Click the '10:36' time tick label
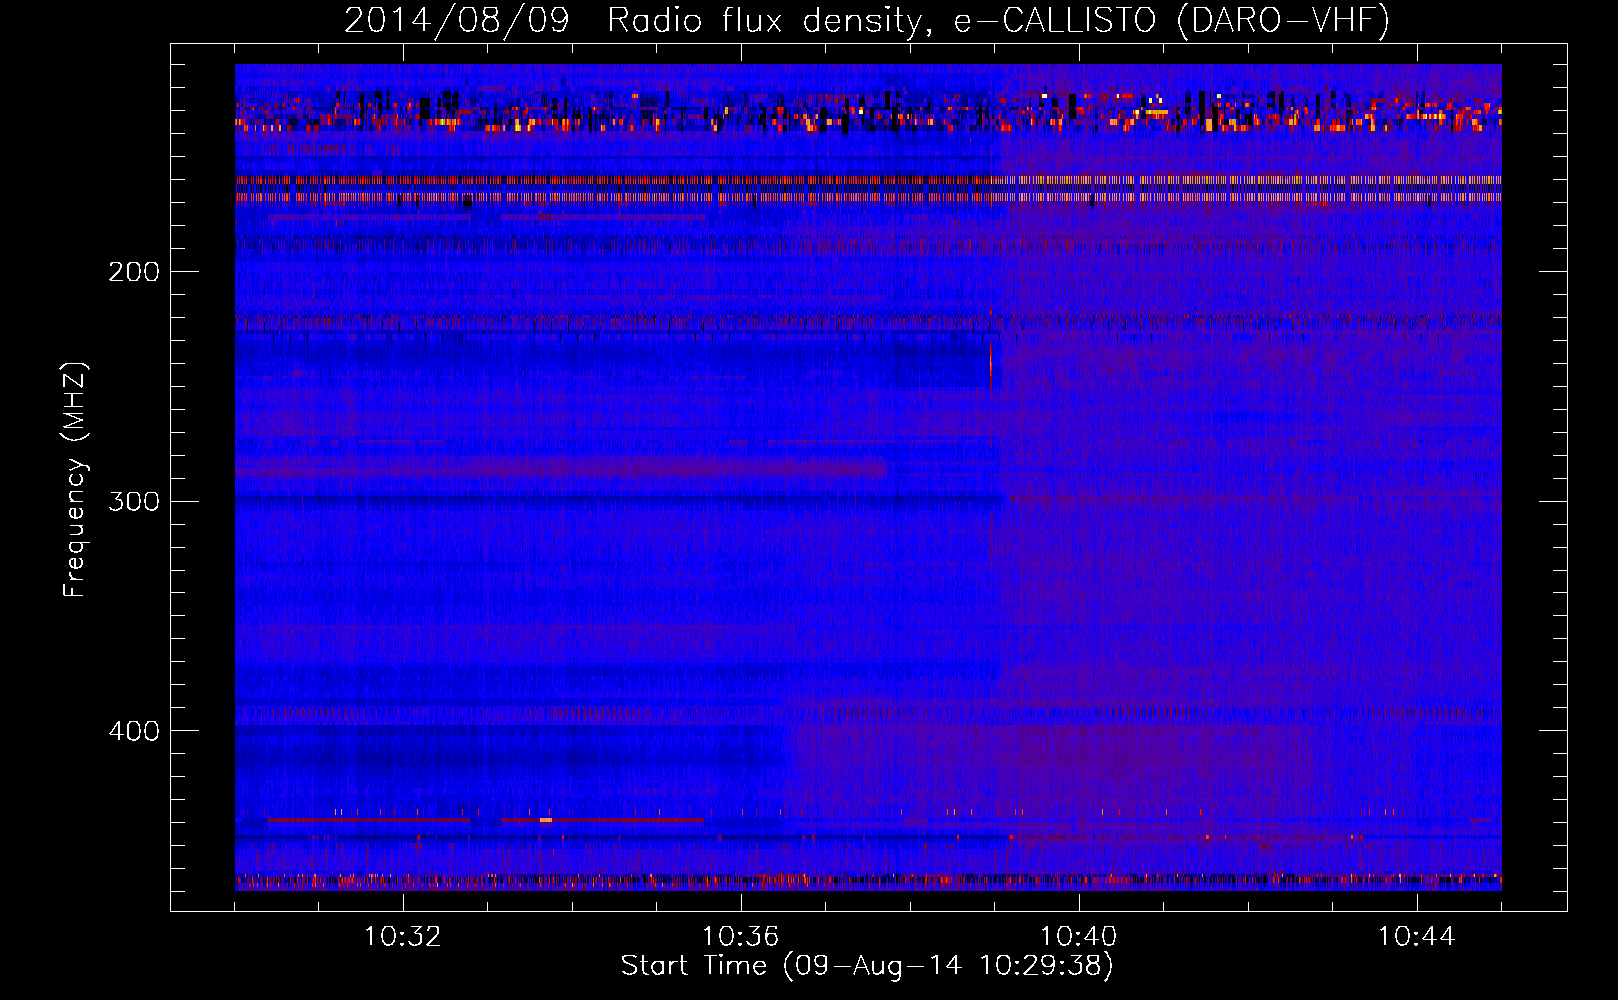The image size is (1618, 1000). point(741,937)
